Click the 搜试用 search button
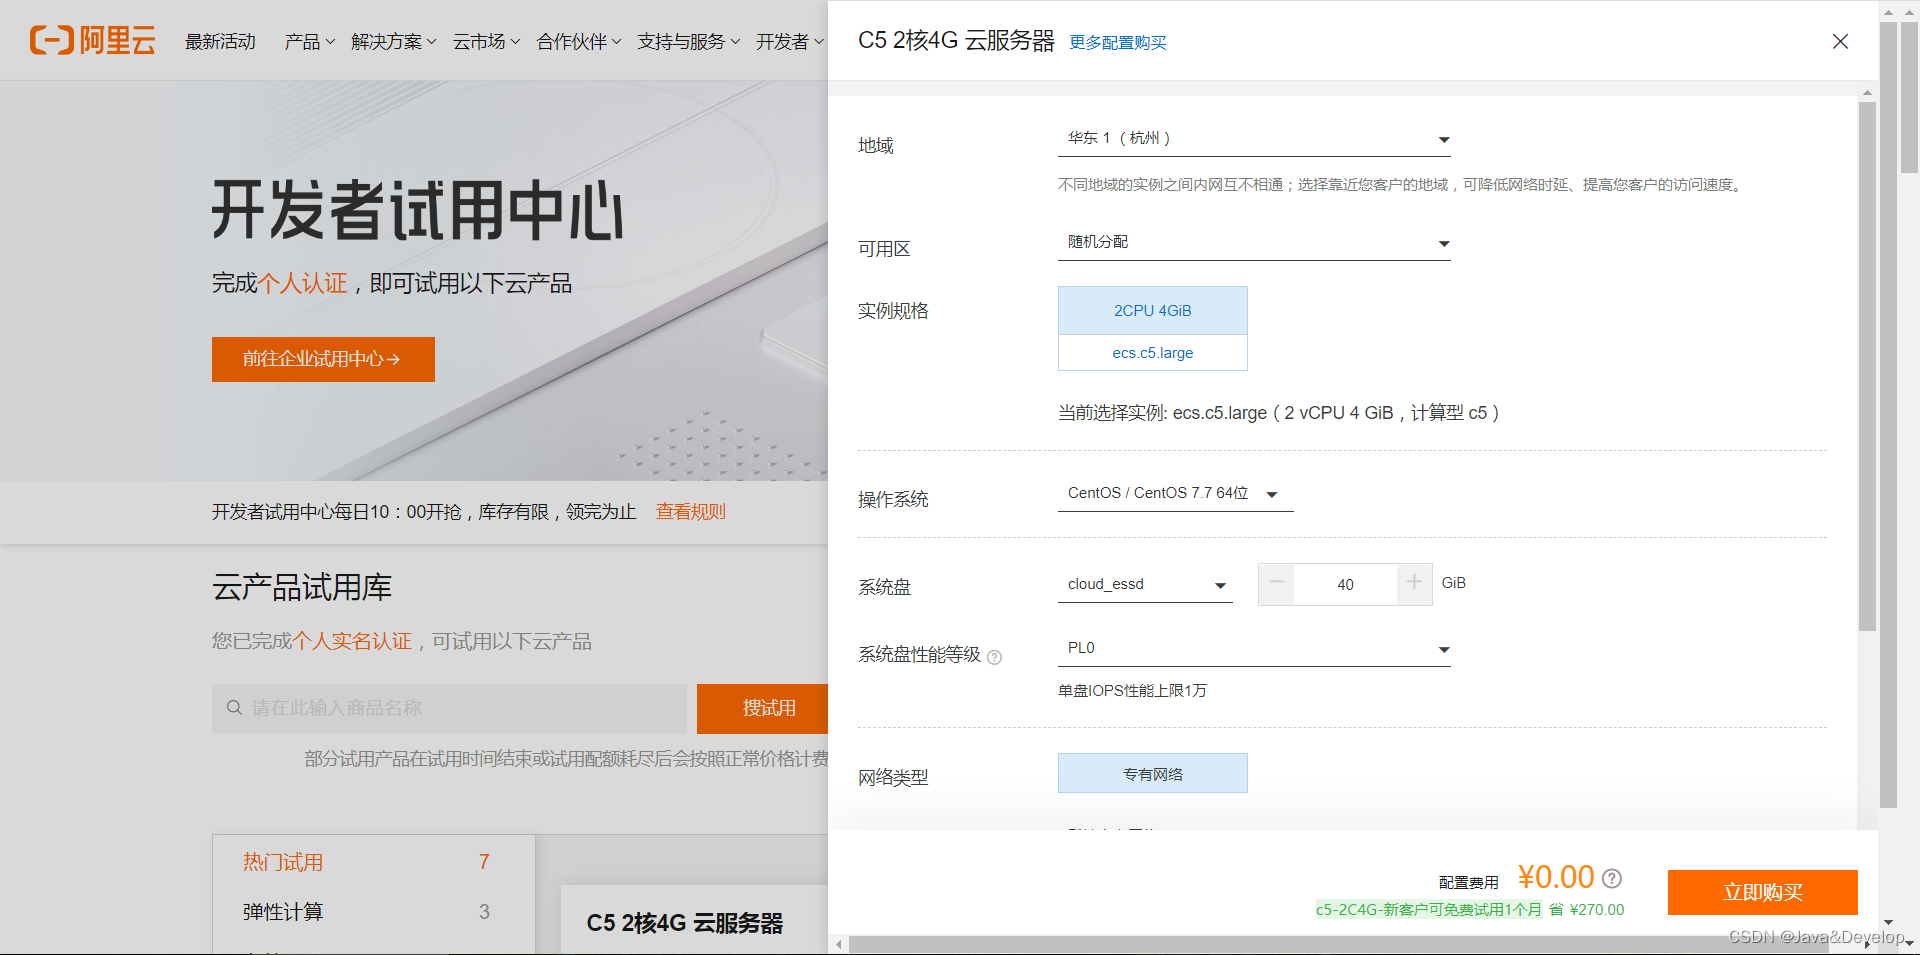 click(763, 708)
